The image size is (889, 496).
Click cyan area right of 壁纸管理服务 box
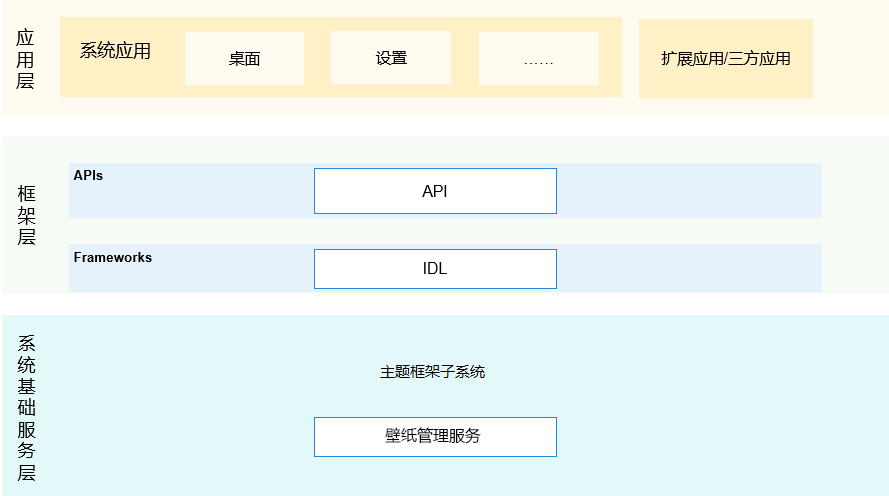pos(700,437)
